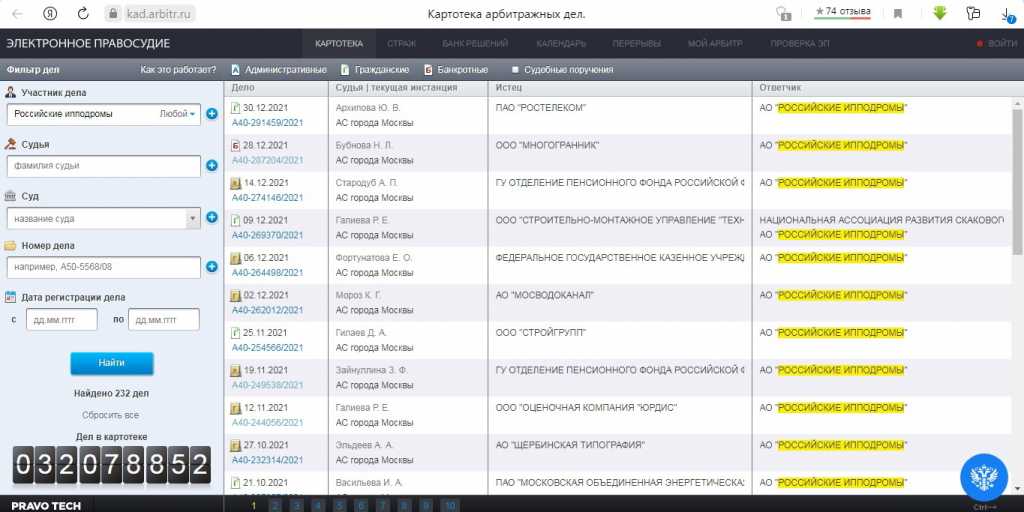Screen dimensions: 1024x512
Task: Focus the Номер дела input field
Action: click(x=104, y=267)
